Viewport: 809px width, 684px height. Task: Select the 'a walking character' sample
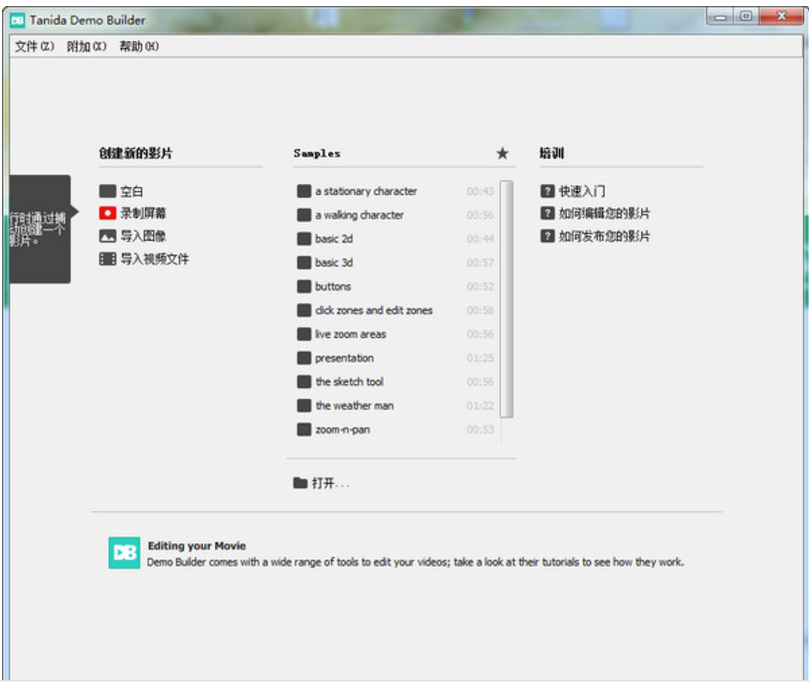(359, 215)
